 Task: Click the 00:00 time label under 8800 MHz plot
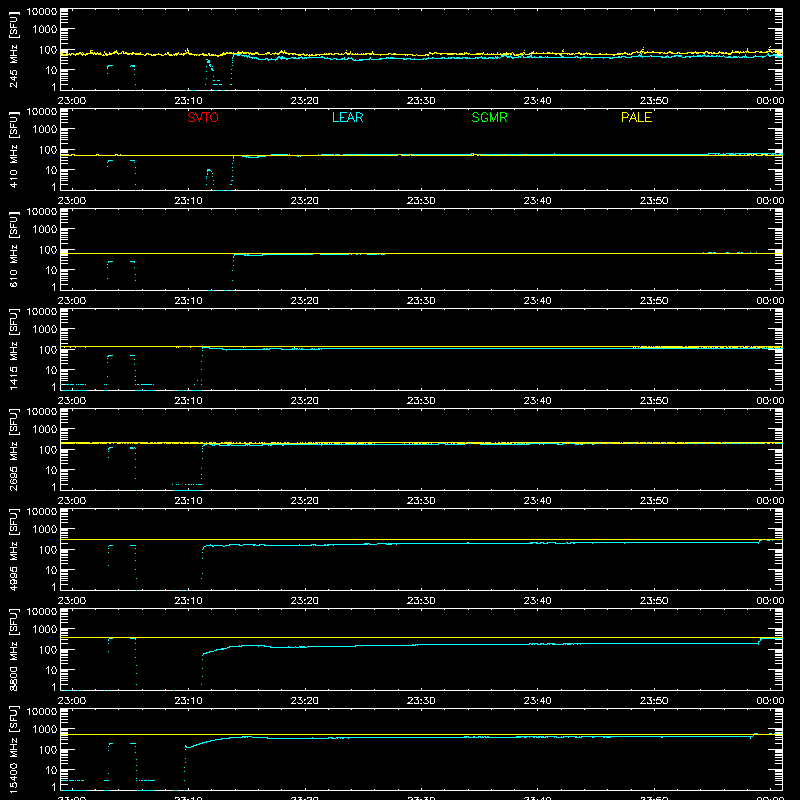tap(770, 701)
